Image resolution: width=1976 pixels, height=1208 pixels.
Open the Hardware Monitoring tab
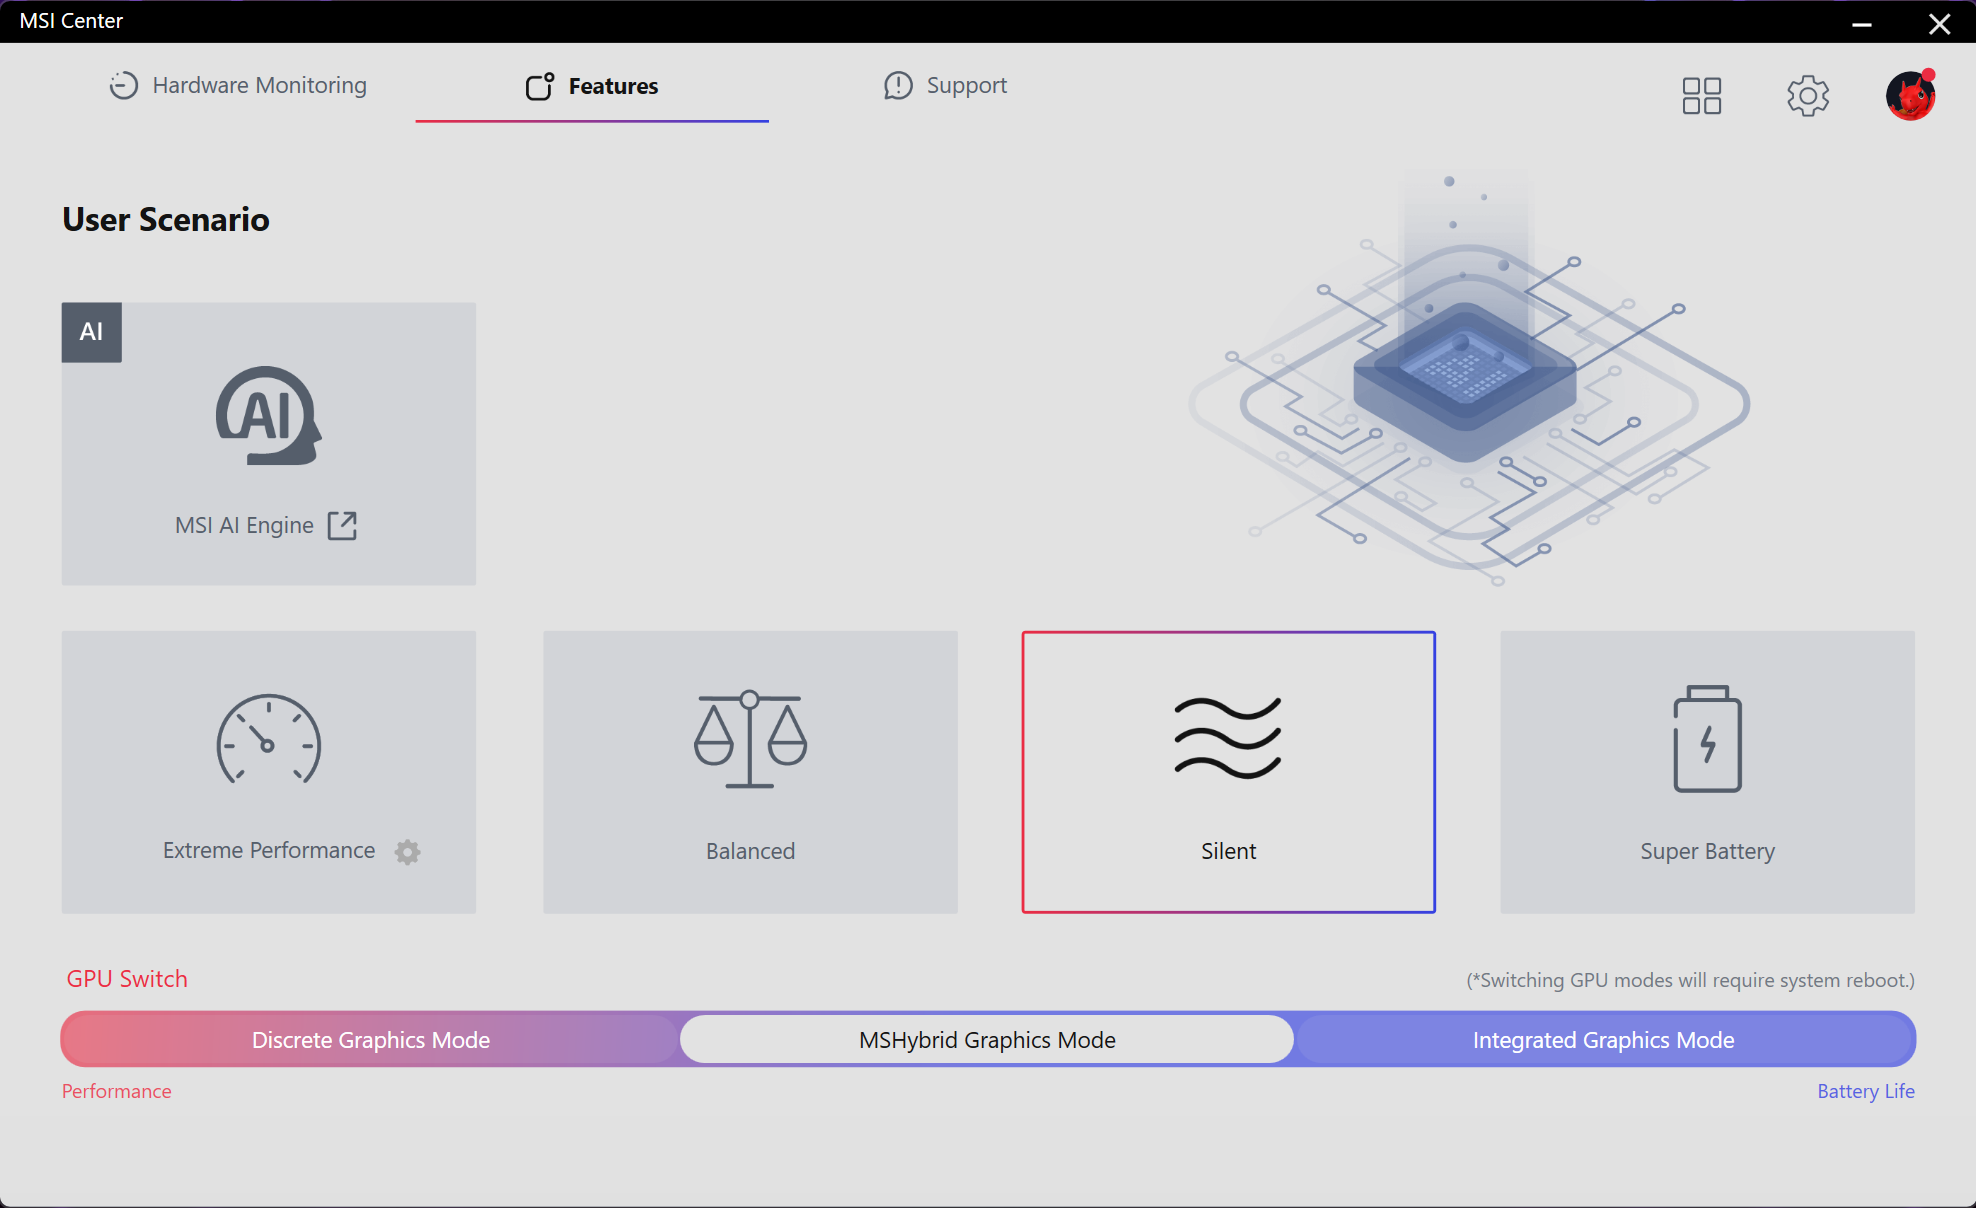(238, 86)
